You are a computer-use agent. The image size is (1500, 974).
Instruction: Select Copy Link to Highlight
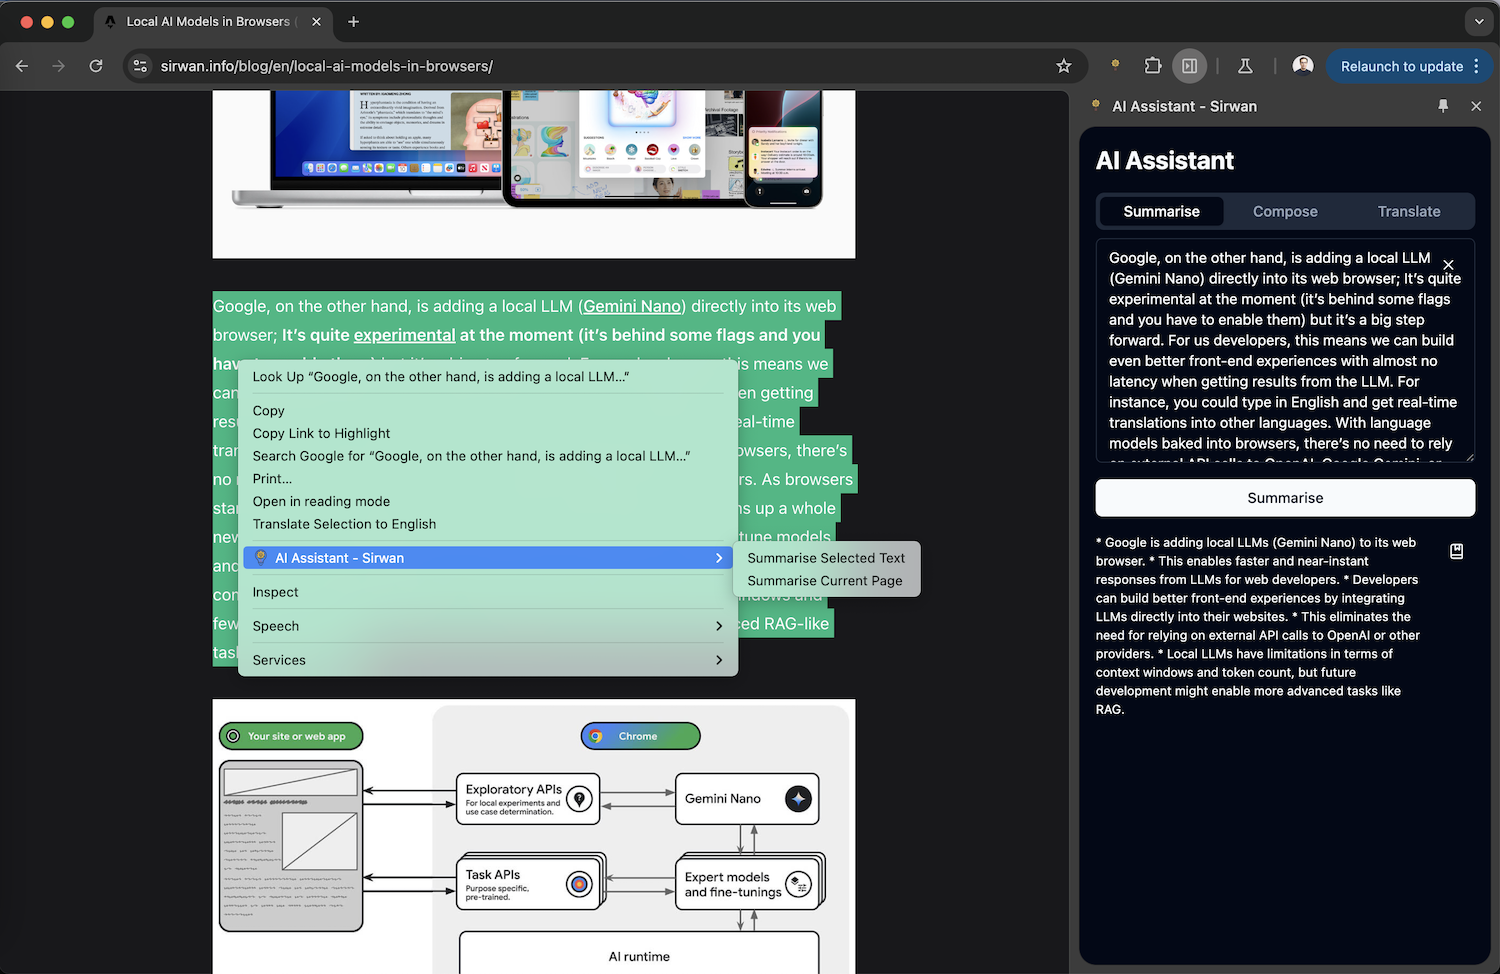(x=488, y=434)
